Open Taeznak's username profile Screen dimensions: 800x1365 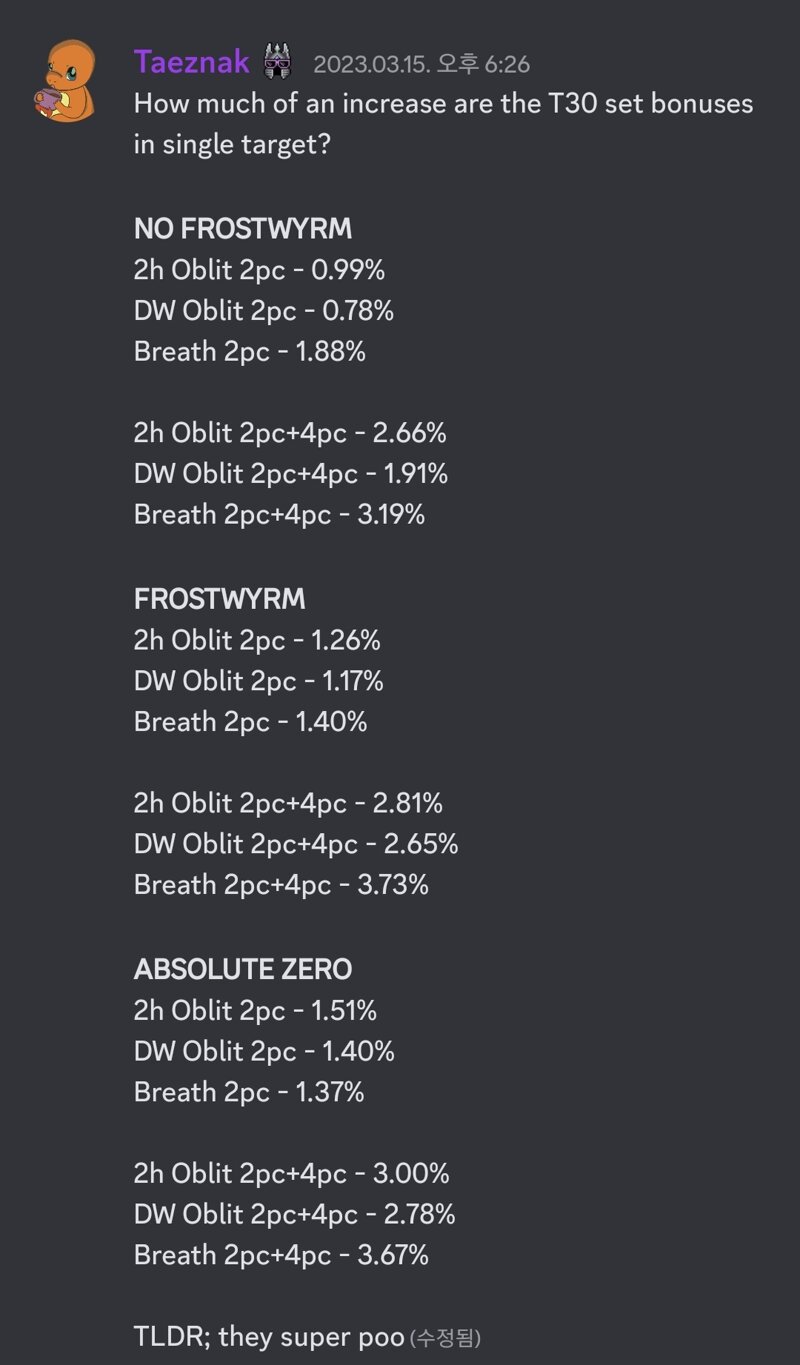191,63
